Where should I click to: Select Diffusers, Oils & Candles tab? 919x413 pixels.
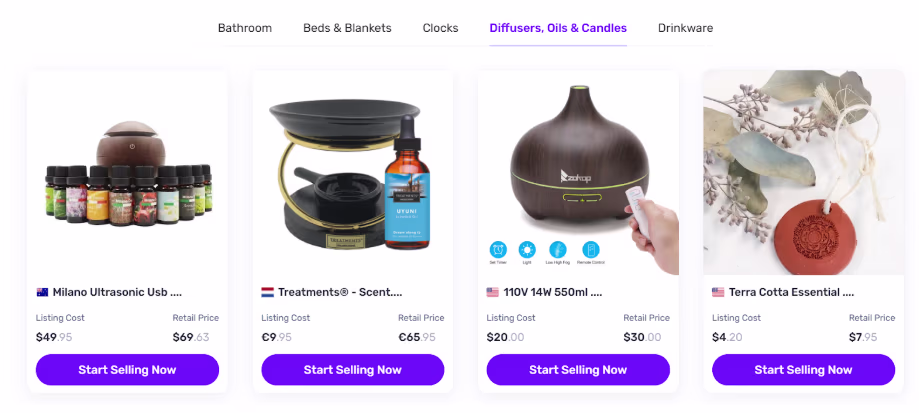coord(558,28)
